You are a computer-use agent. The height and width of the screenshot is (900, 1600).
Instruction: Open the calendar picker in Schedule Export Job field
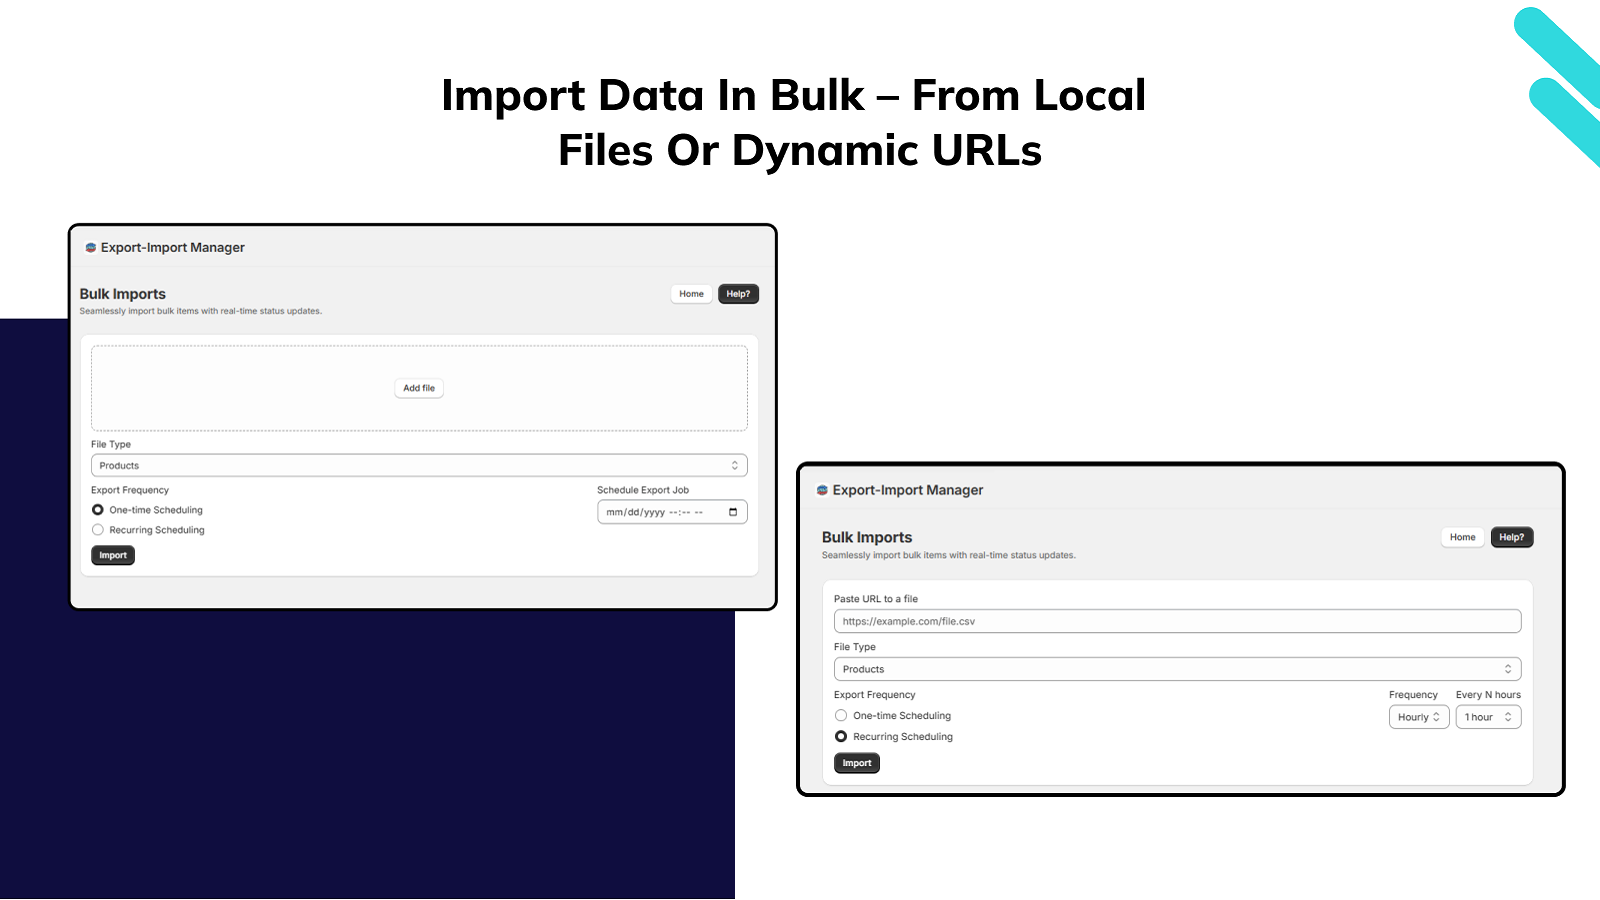tap(733, 511)
